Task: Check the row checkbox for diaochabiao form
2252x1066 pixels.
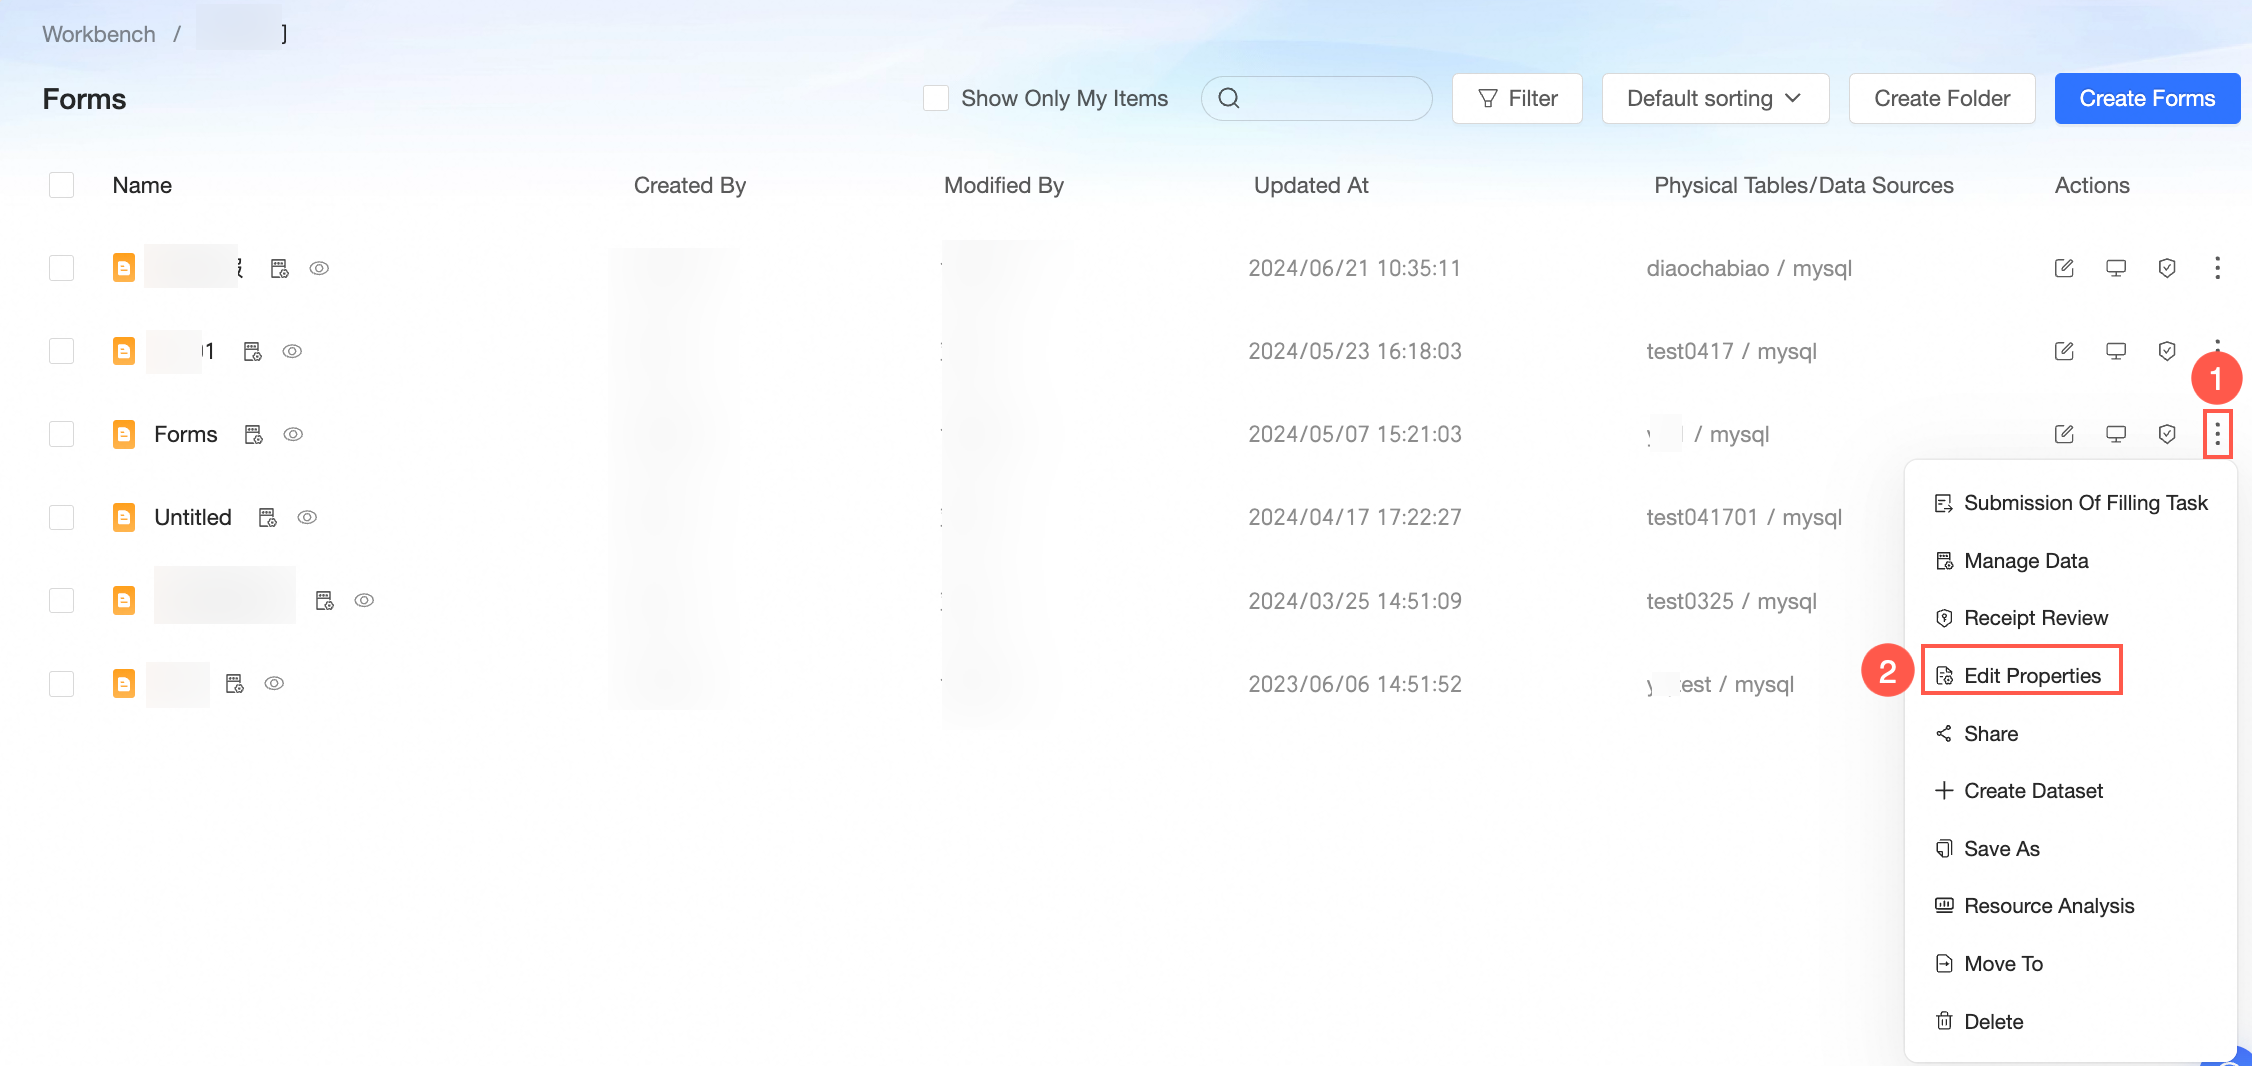Action: click(62, 268)
